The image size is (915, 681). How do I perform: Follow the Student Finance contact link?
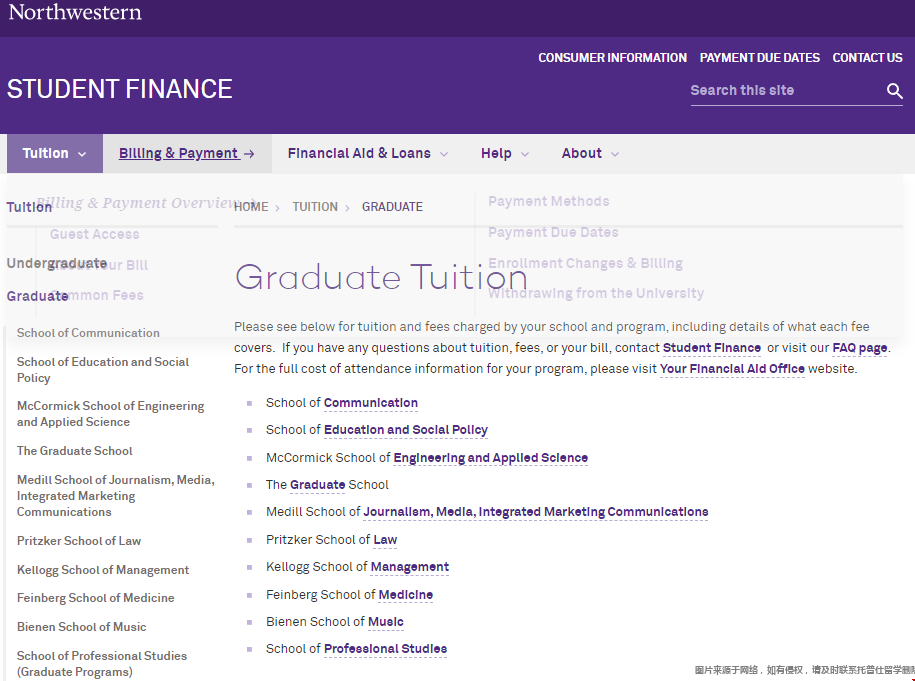(x=712, y=348)
